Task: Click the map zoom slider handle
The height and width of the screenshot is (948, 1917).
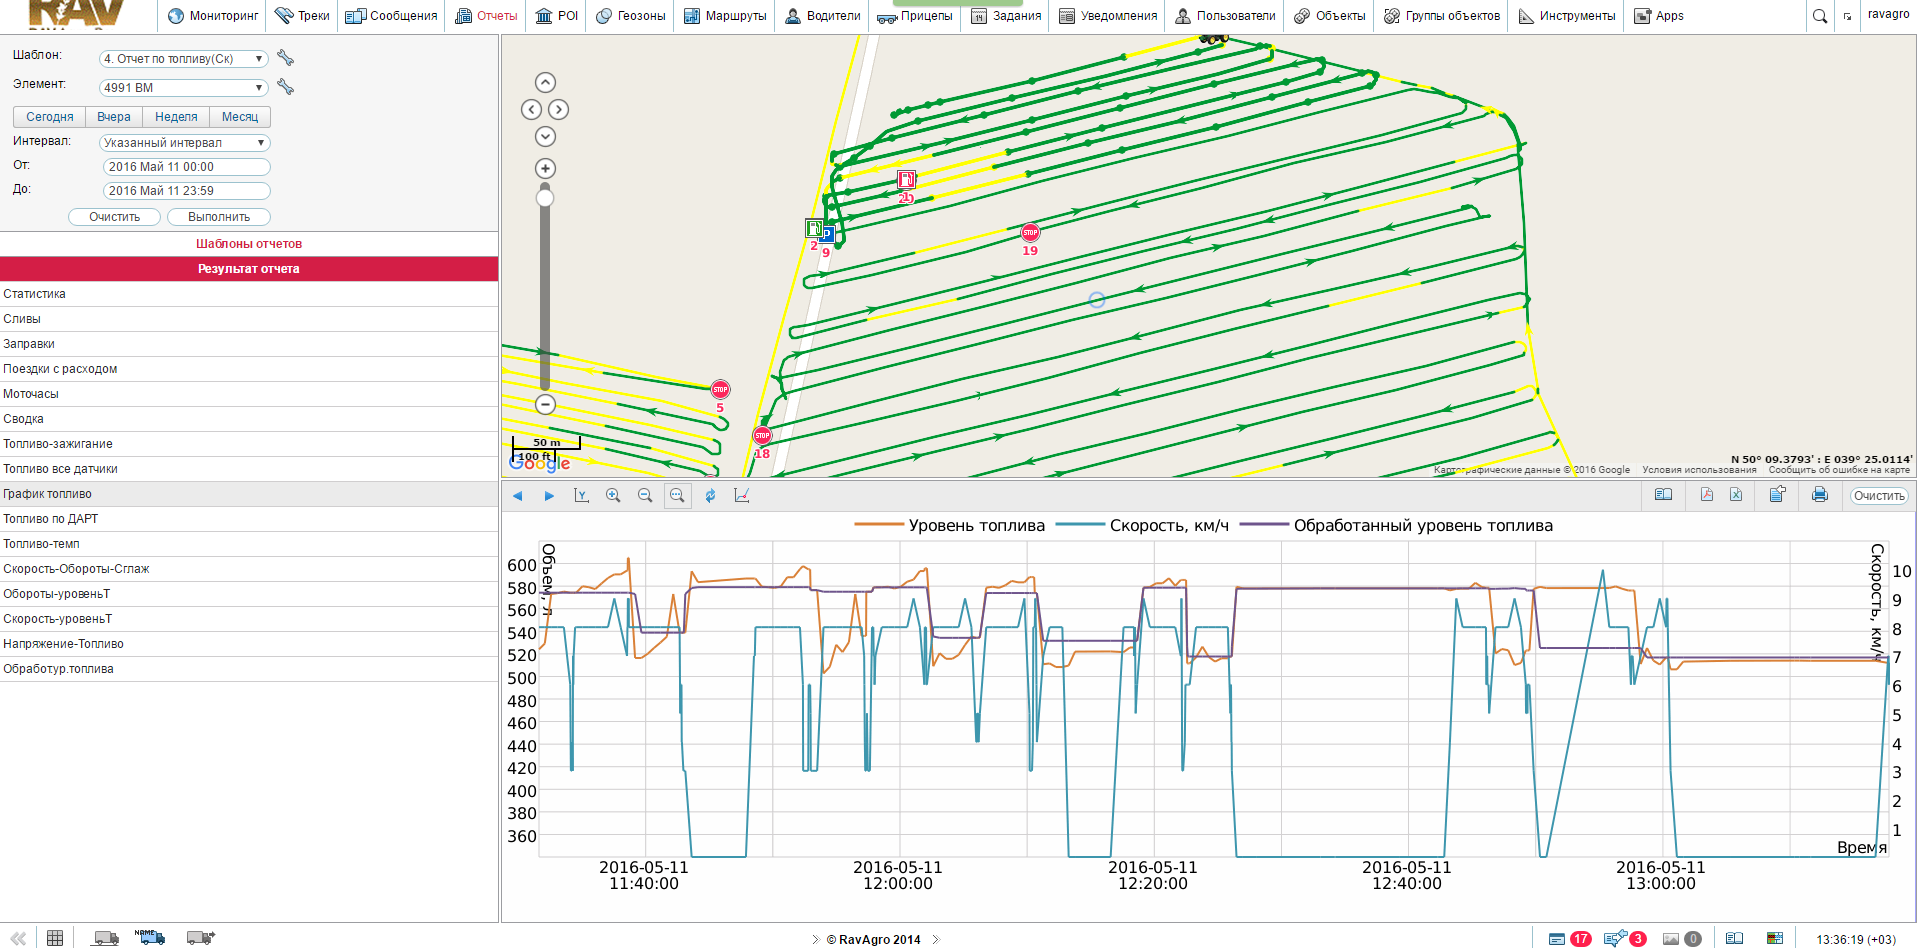Action: click(x=545, y=198)
